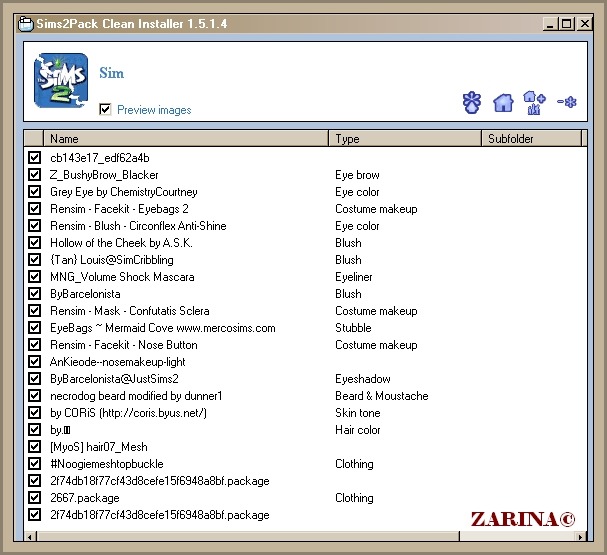The height and width of the screenshot is (555, 607).
Task: Click the Eyeliner type cell
Action: click(353, 277)
